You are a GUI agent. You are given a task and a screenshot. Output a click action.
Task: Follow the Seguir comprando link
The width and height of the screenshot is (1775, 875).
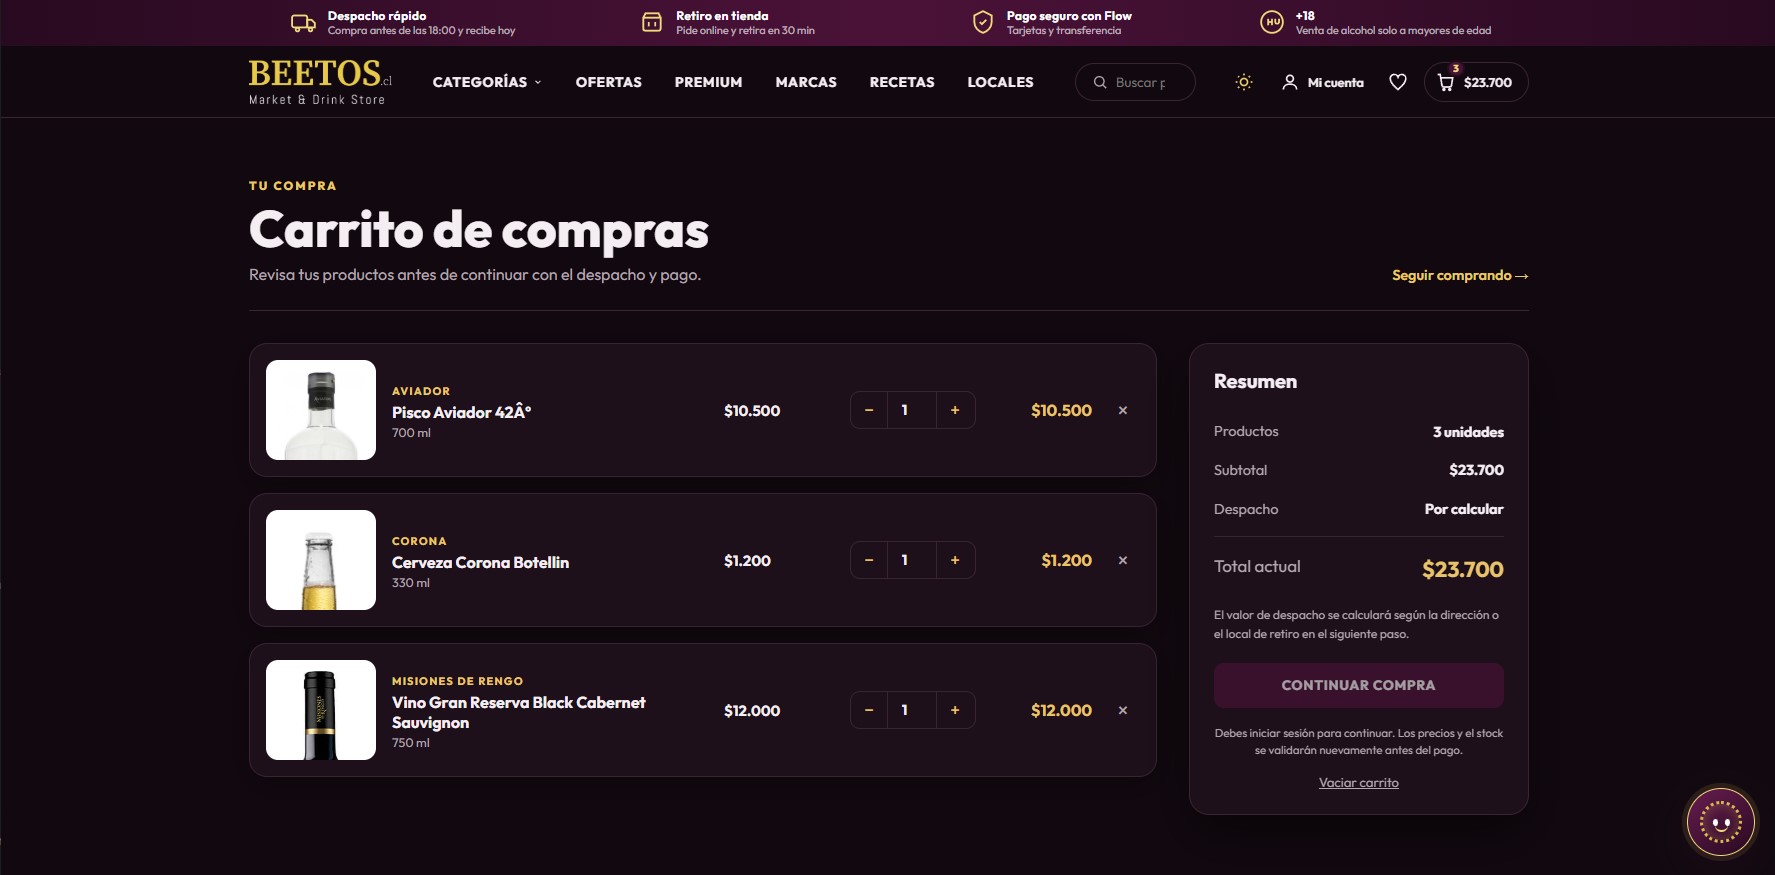pyautogui.click(x=1460, y=275)
